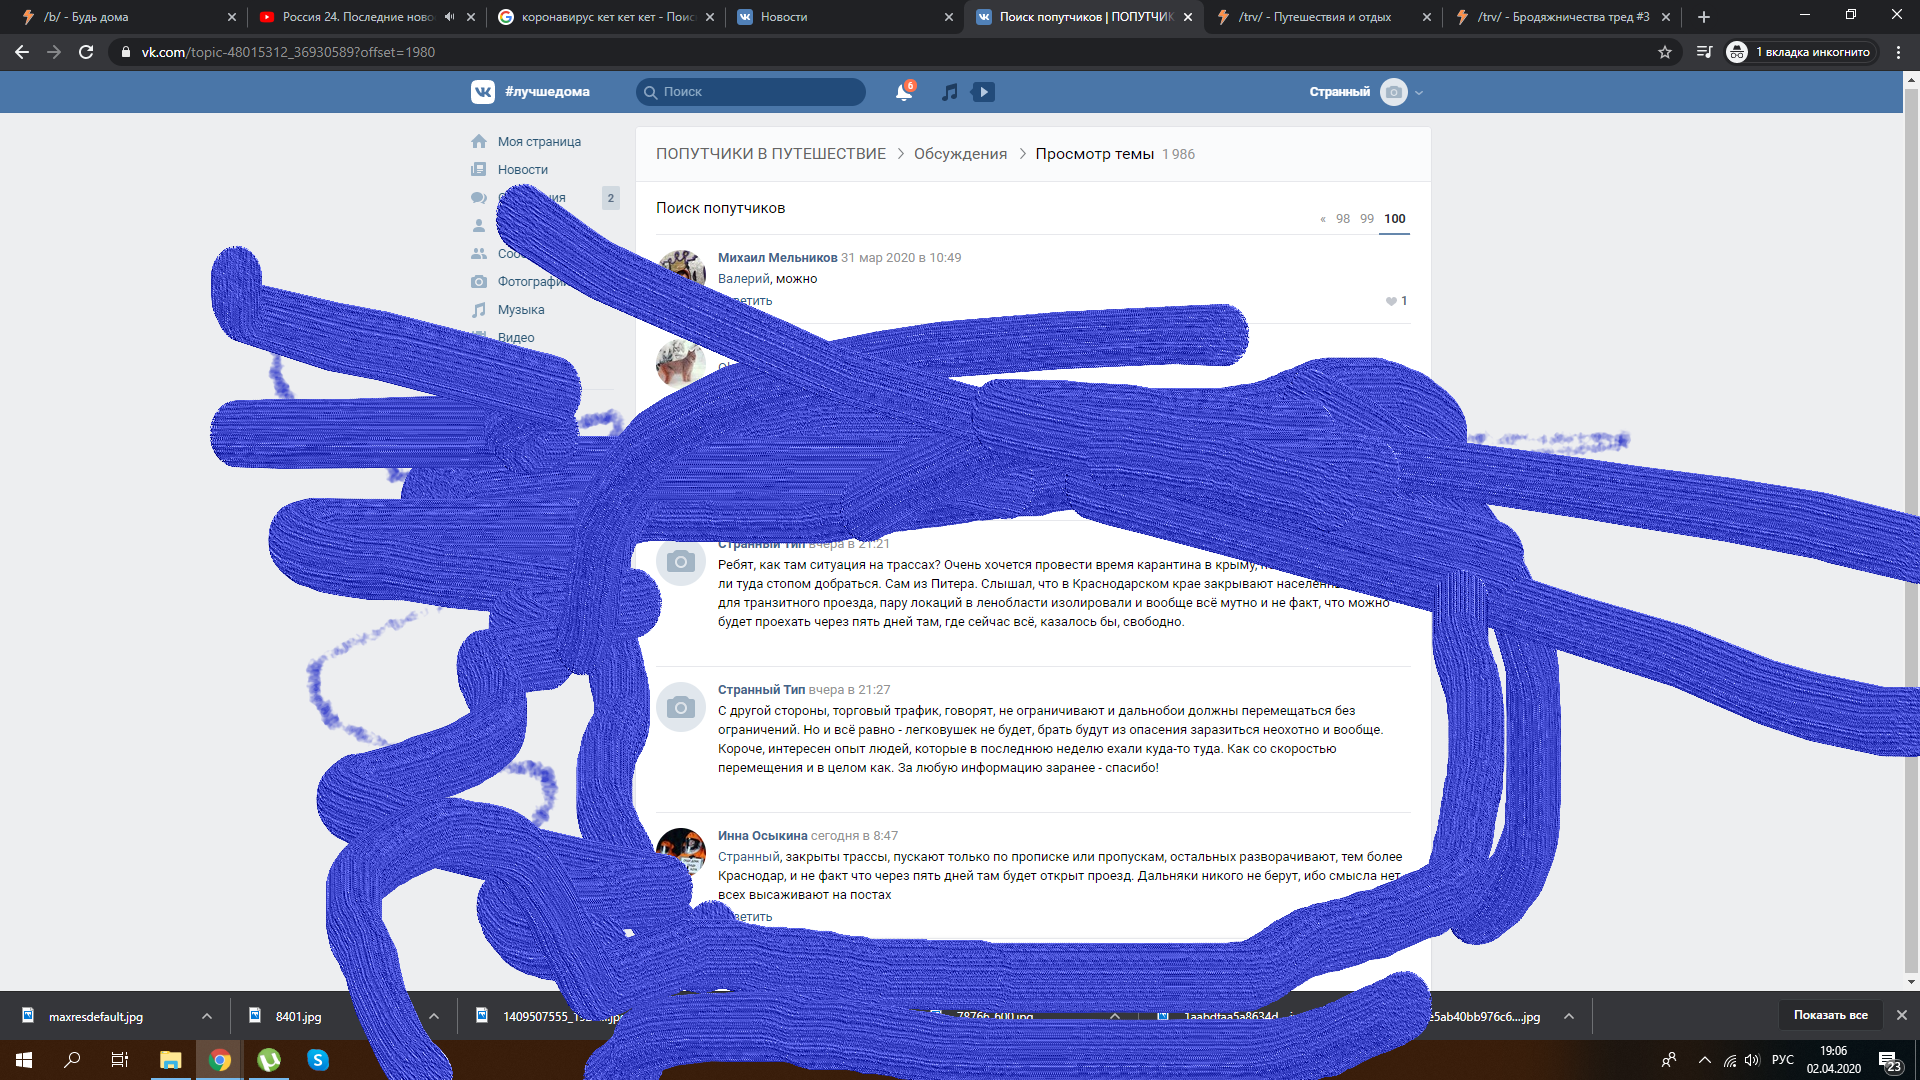Open the VK music note icon
Image resolution: width=1920 pixels, height=1080 pixels.
pyautogui.click(x=950, y=92)
